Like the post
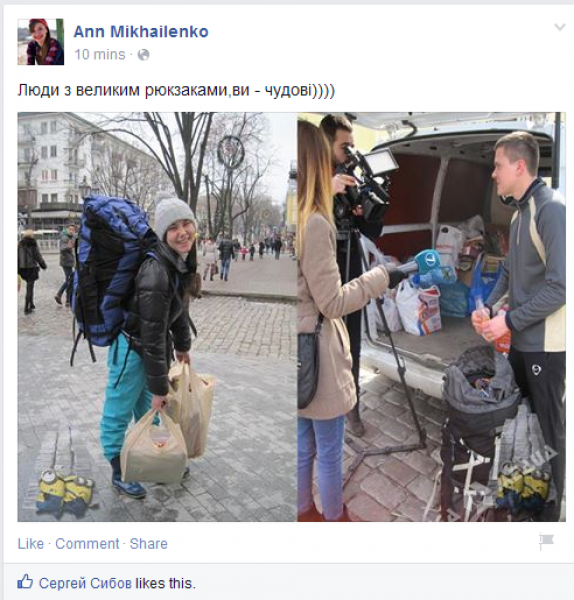The height and width of the screenshot is (600, 574). [x=31, y=544]
